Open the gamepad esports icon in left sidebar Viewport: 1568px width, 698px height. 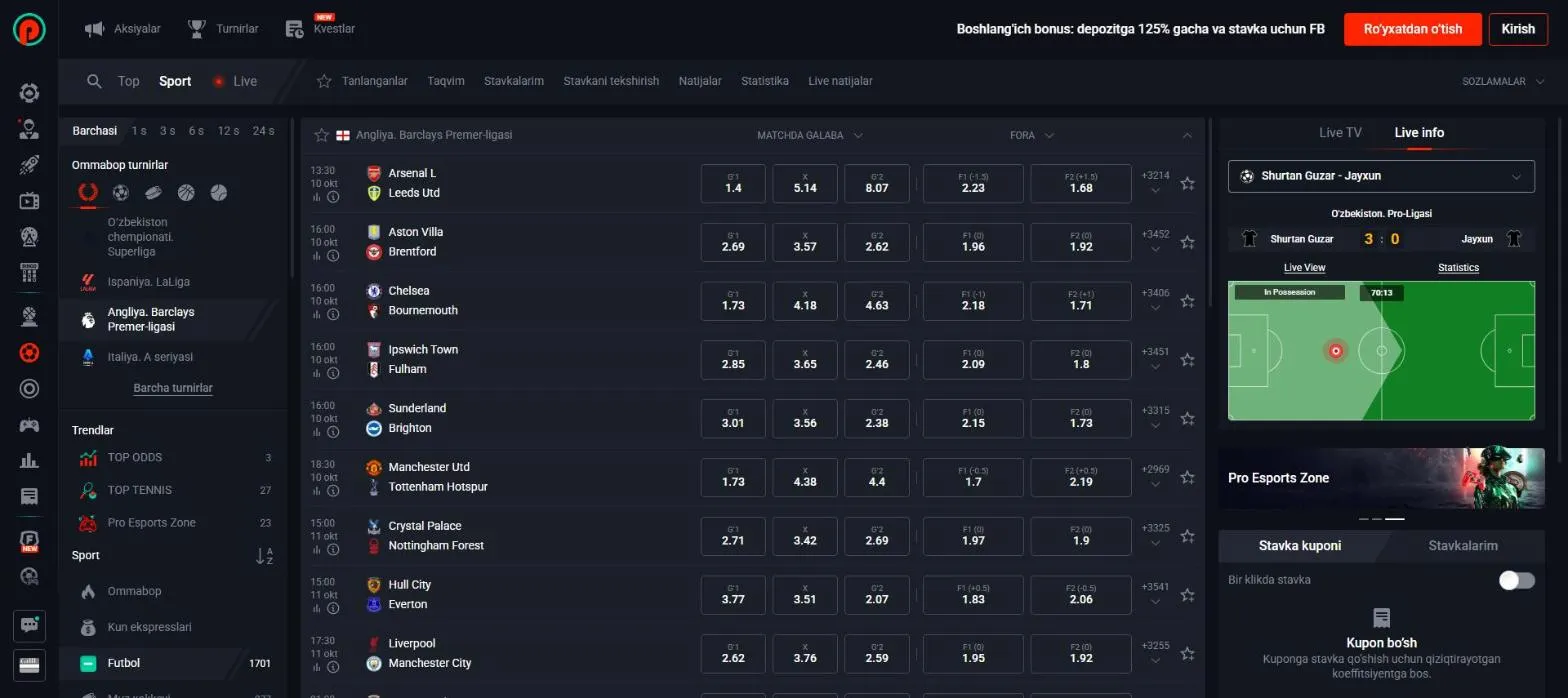click(29, 425)
